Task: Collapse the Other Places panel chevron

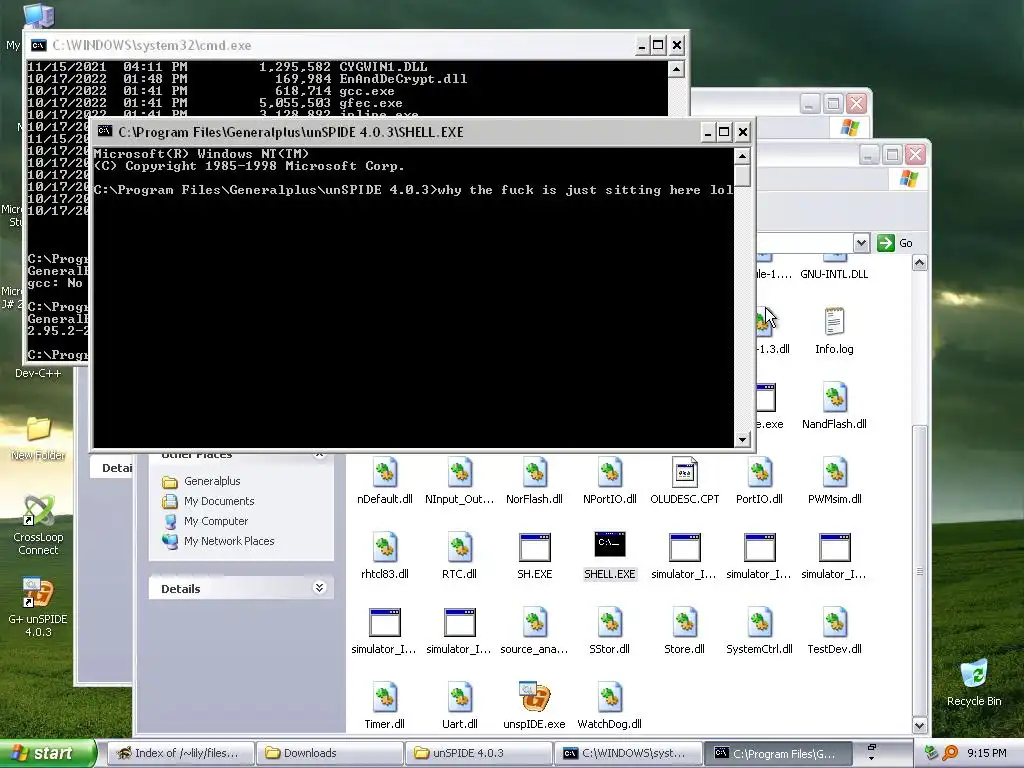Action: [319, 455]
